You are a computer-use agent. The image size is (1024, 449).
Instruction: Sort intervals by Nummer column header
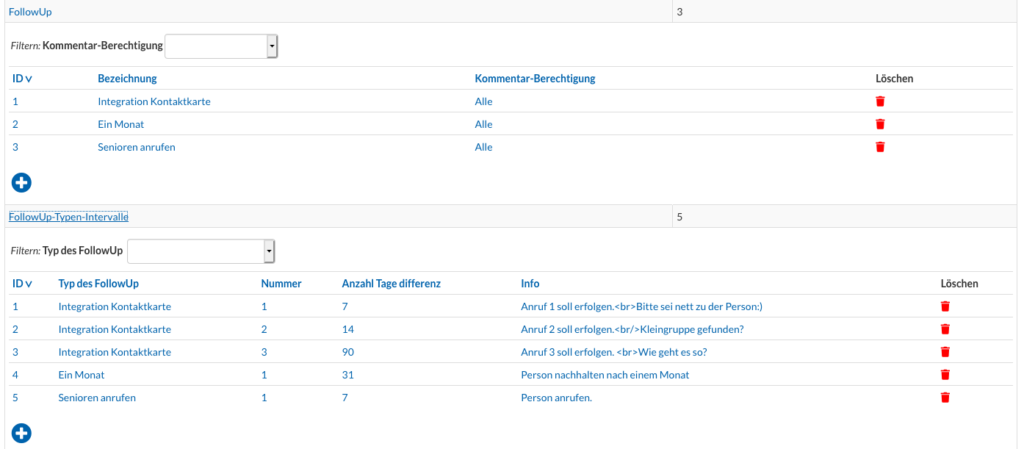coord(281,284)
